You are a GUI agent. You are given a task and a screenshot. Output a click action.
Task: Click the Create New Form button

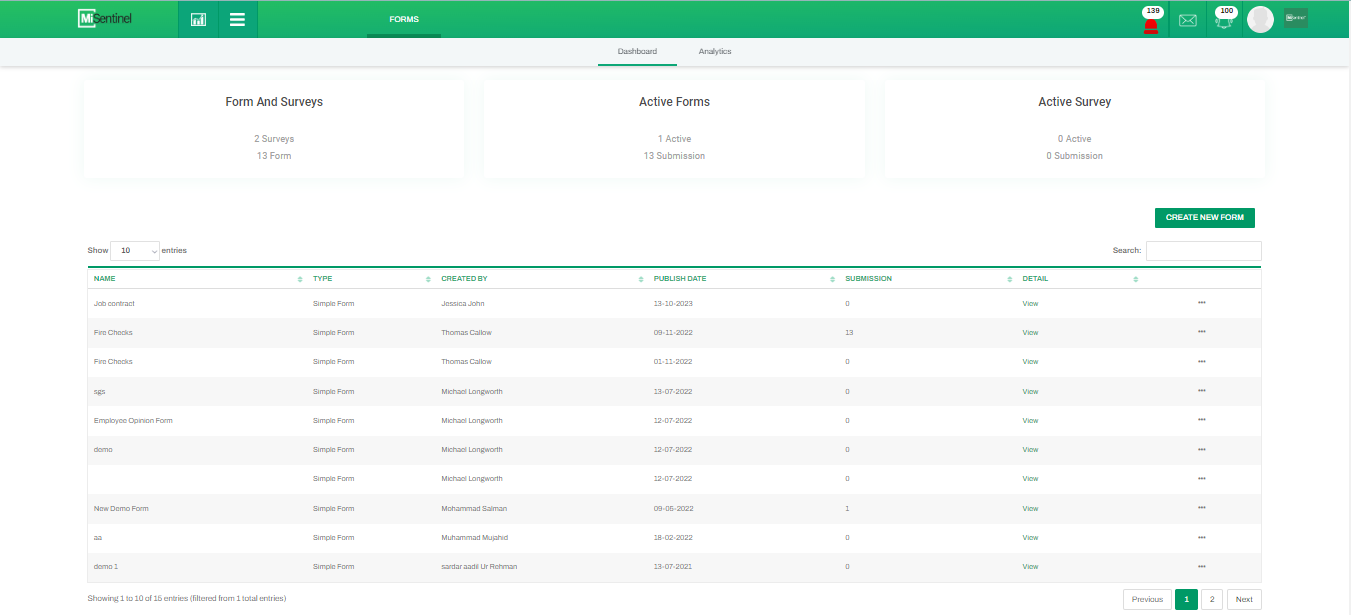coord(1204,218)
